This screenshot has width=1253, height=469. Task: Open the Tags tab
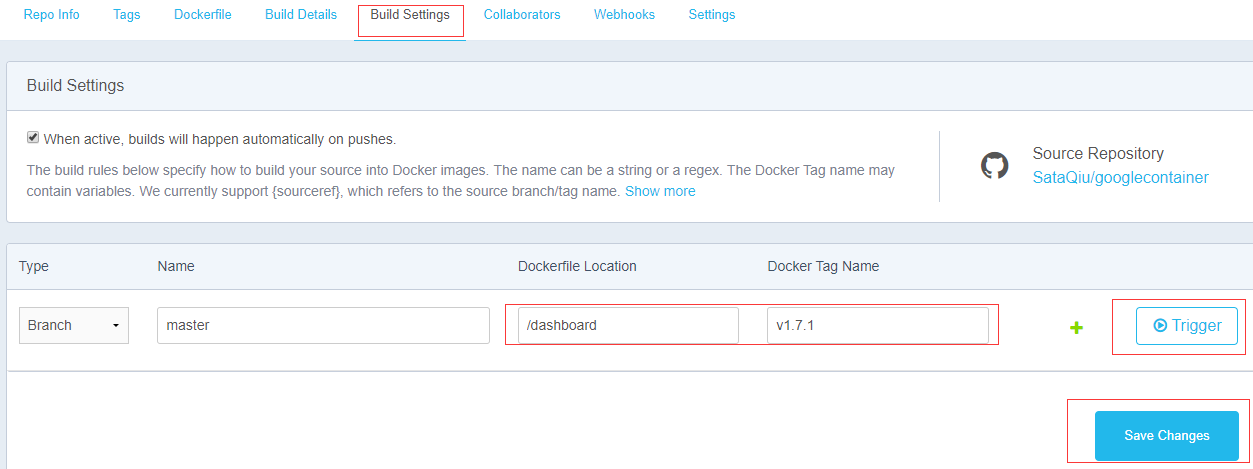[127, 15]
